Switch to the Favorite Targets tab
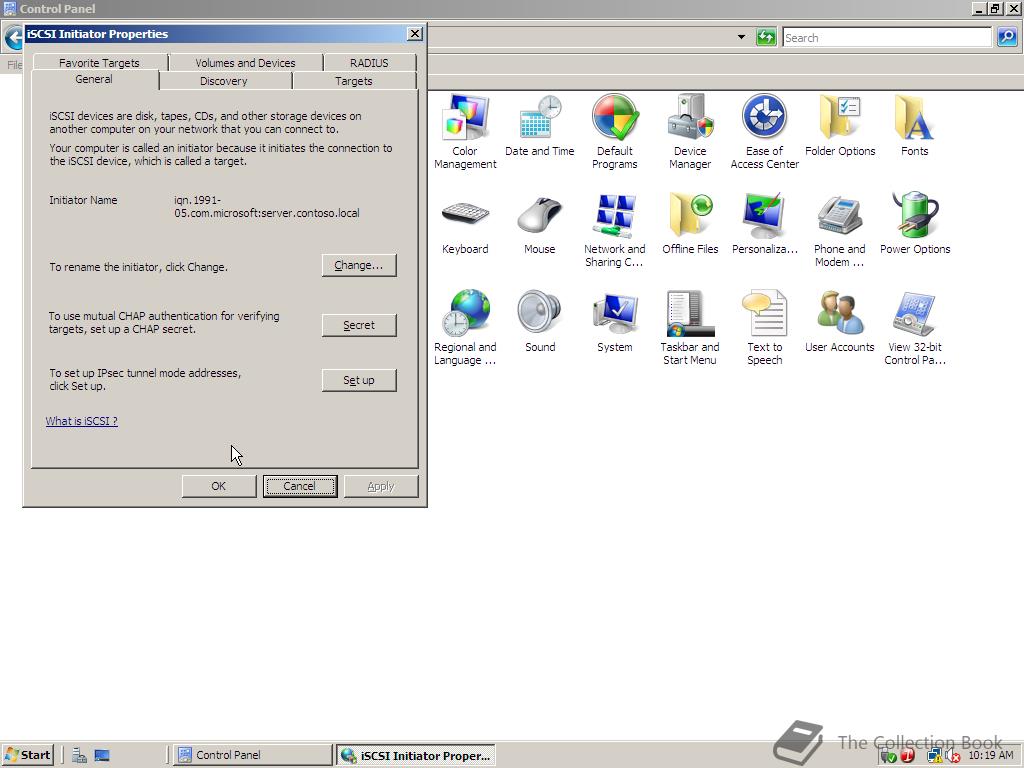Image resolution: width=1024 pixels, height=768 pixels. [99, 63]
